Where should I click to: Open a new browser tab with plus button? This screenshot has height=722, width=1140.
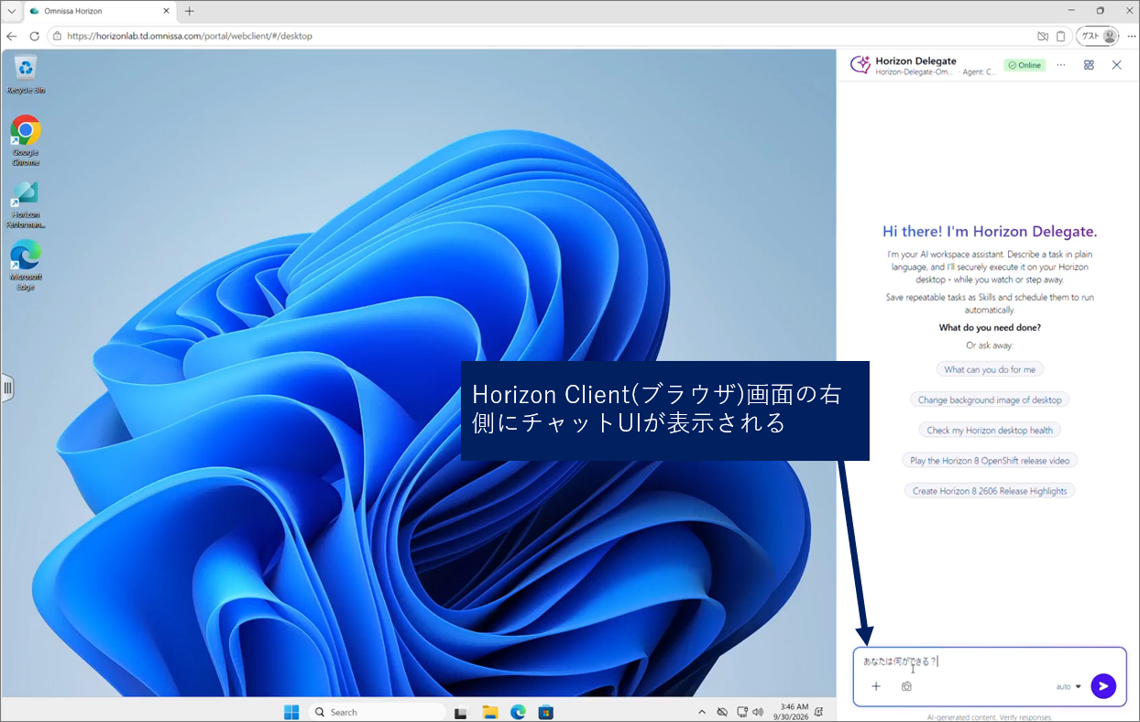189,11
